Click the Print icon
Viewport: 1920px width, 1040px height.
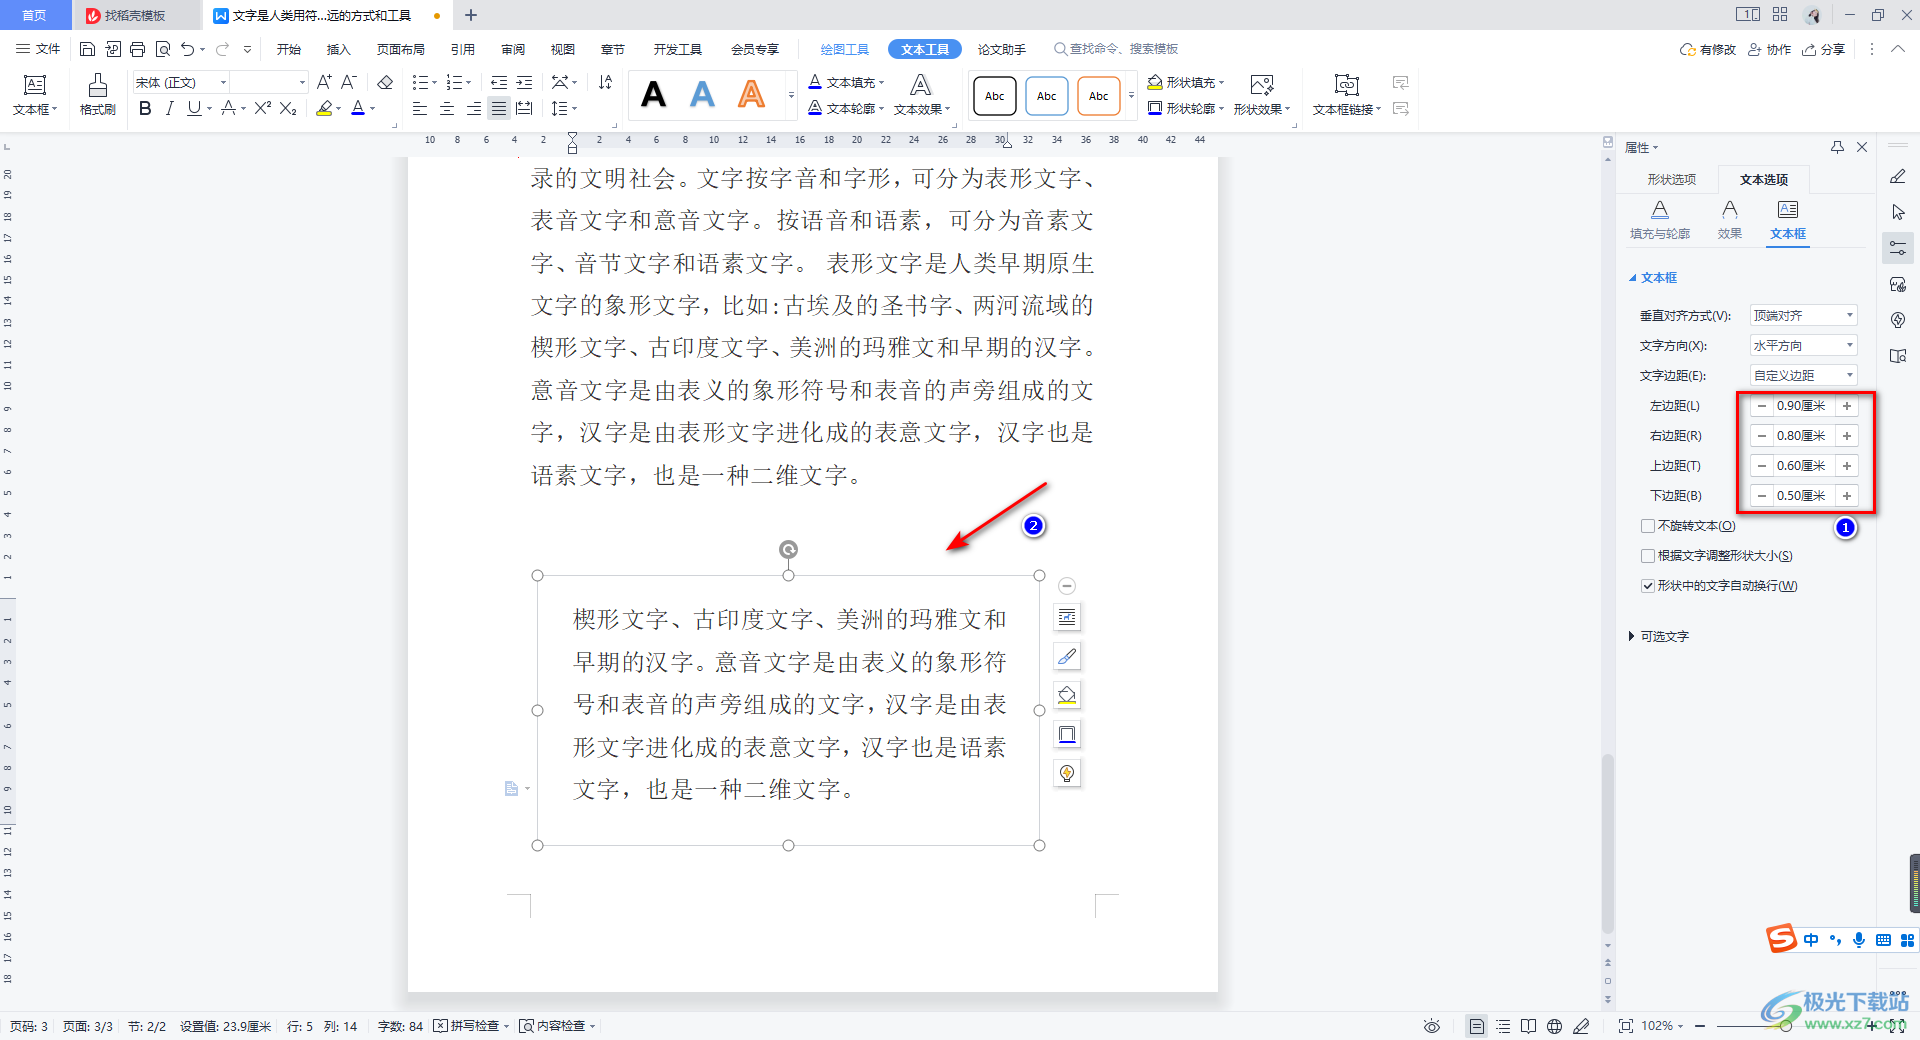click(137, 49)
